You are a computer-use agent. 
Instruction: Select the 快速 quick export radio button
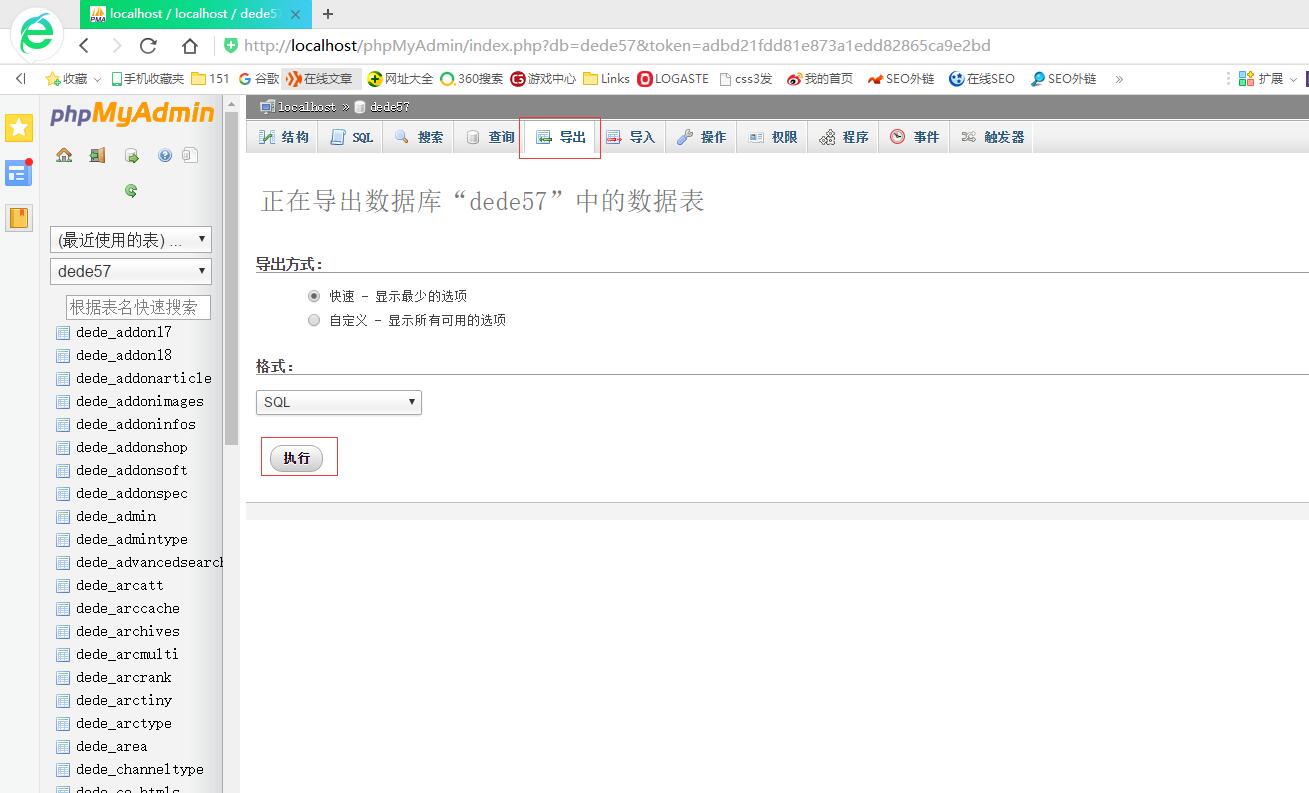(x=314, y=296)
